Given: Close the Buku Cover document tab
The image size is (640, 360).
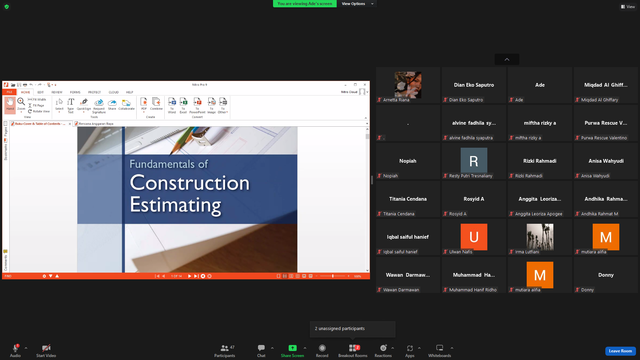Looking at the screenshot, I should click(70, 124).
